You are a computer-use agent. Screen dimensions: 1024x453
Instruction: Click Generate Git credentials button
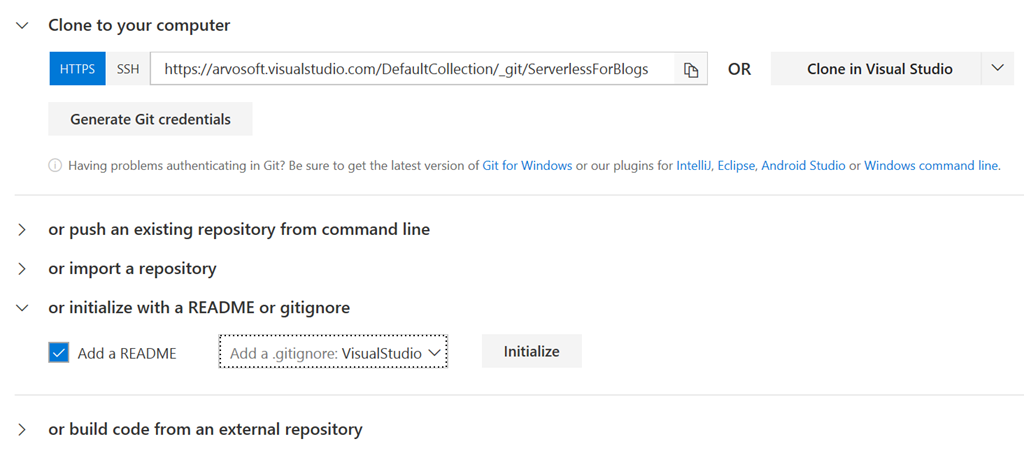coord(150,119)
